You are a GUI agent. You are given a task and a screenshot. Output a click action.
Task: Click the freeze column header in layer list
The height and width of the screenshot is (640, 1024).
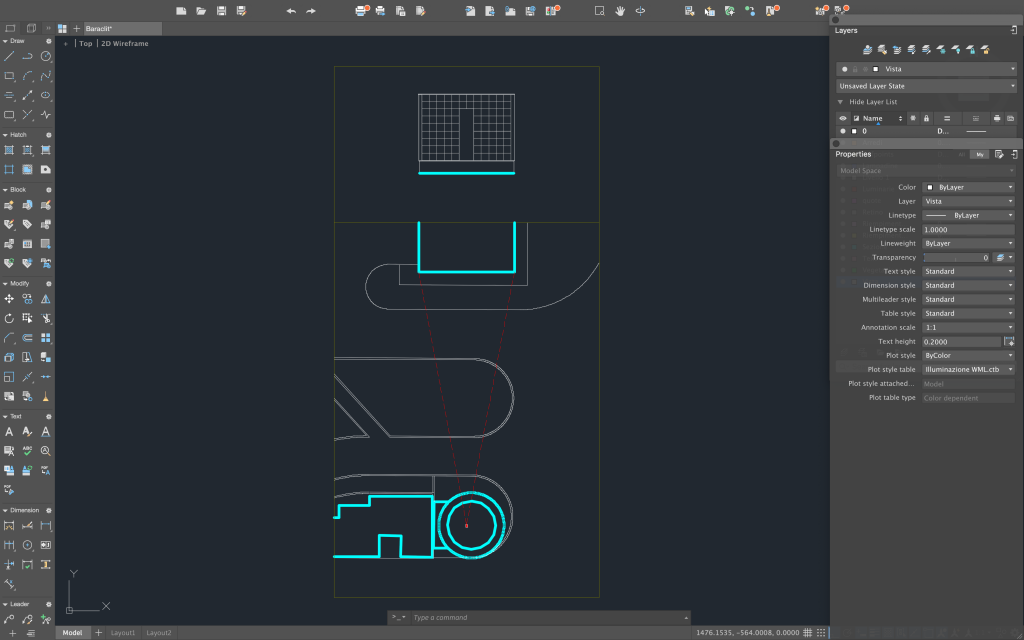coord(913,118)
